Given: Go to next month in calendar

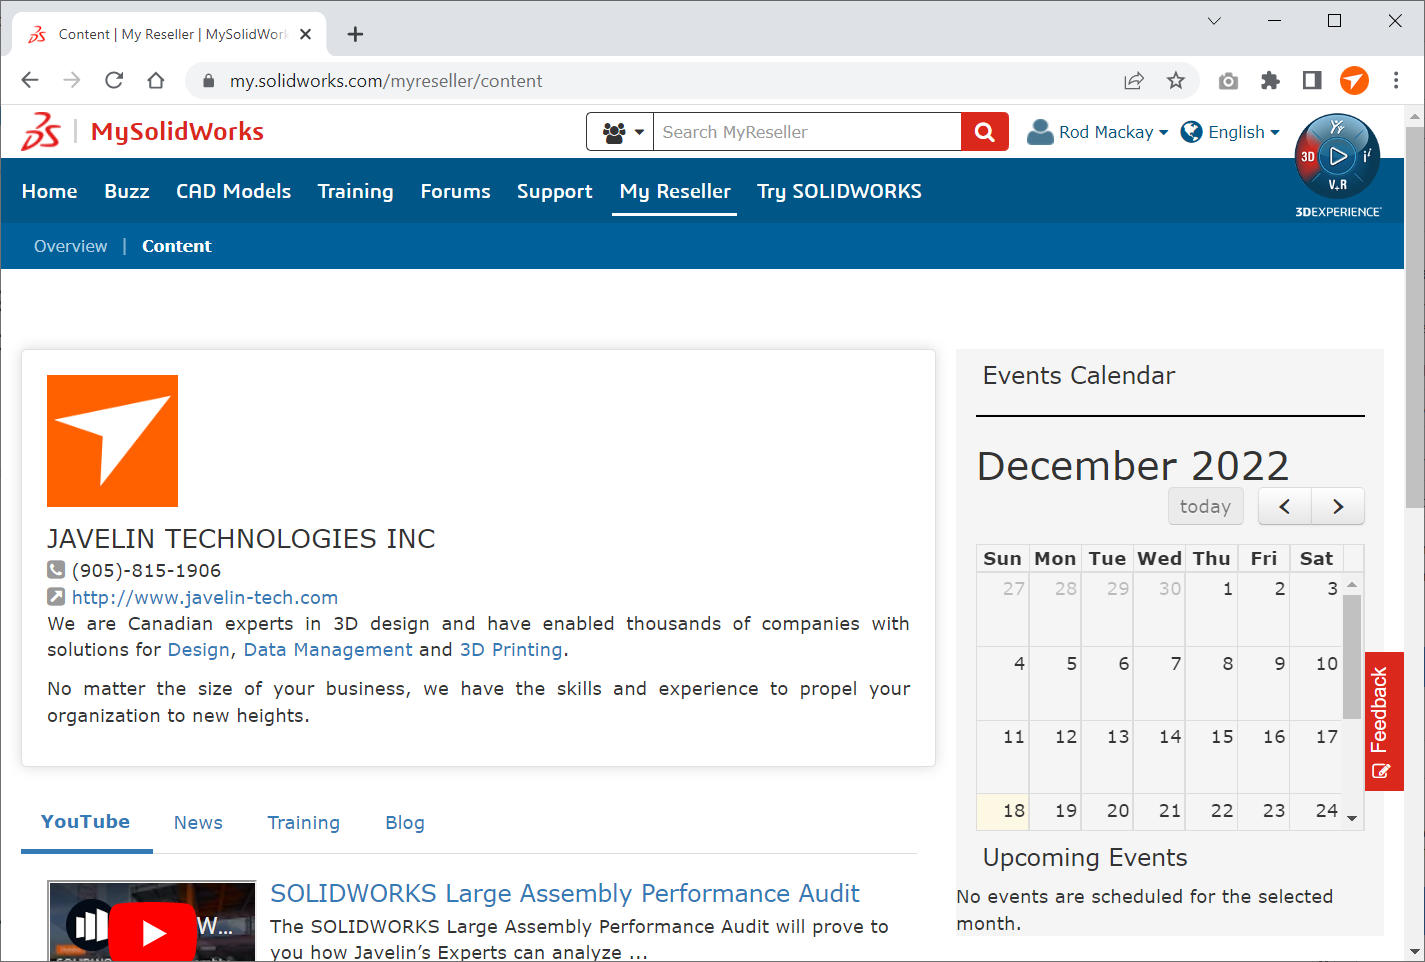Looking at the screenshot, I should point(1337,506).
